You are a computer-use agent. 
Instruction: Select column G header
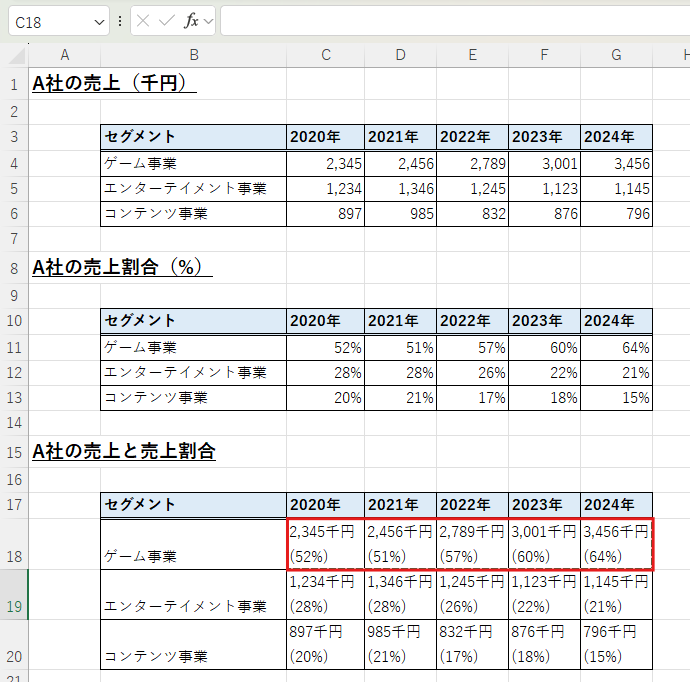[x=616, y=54]
